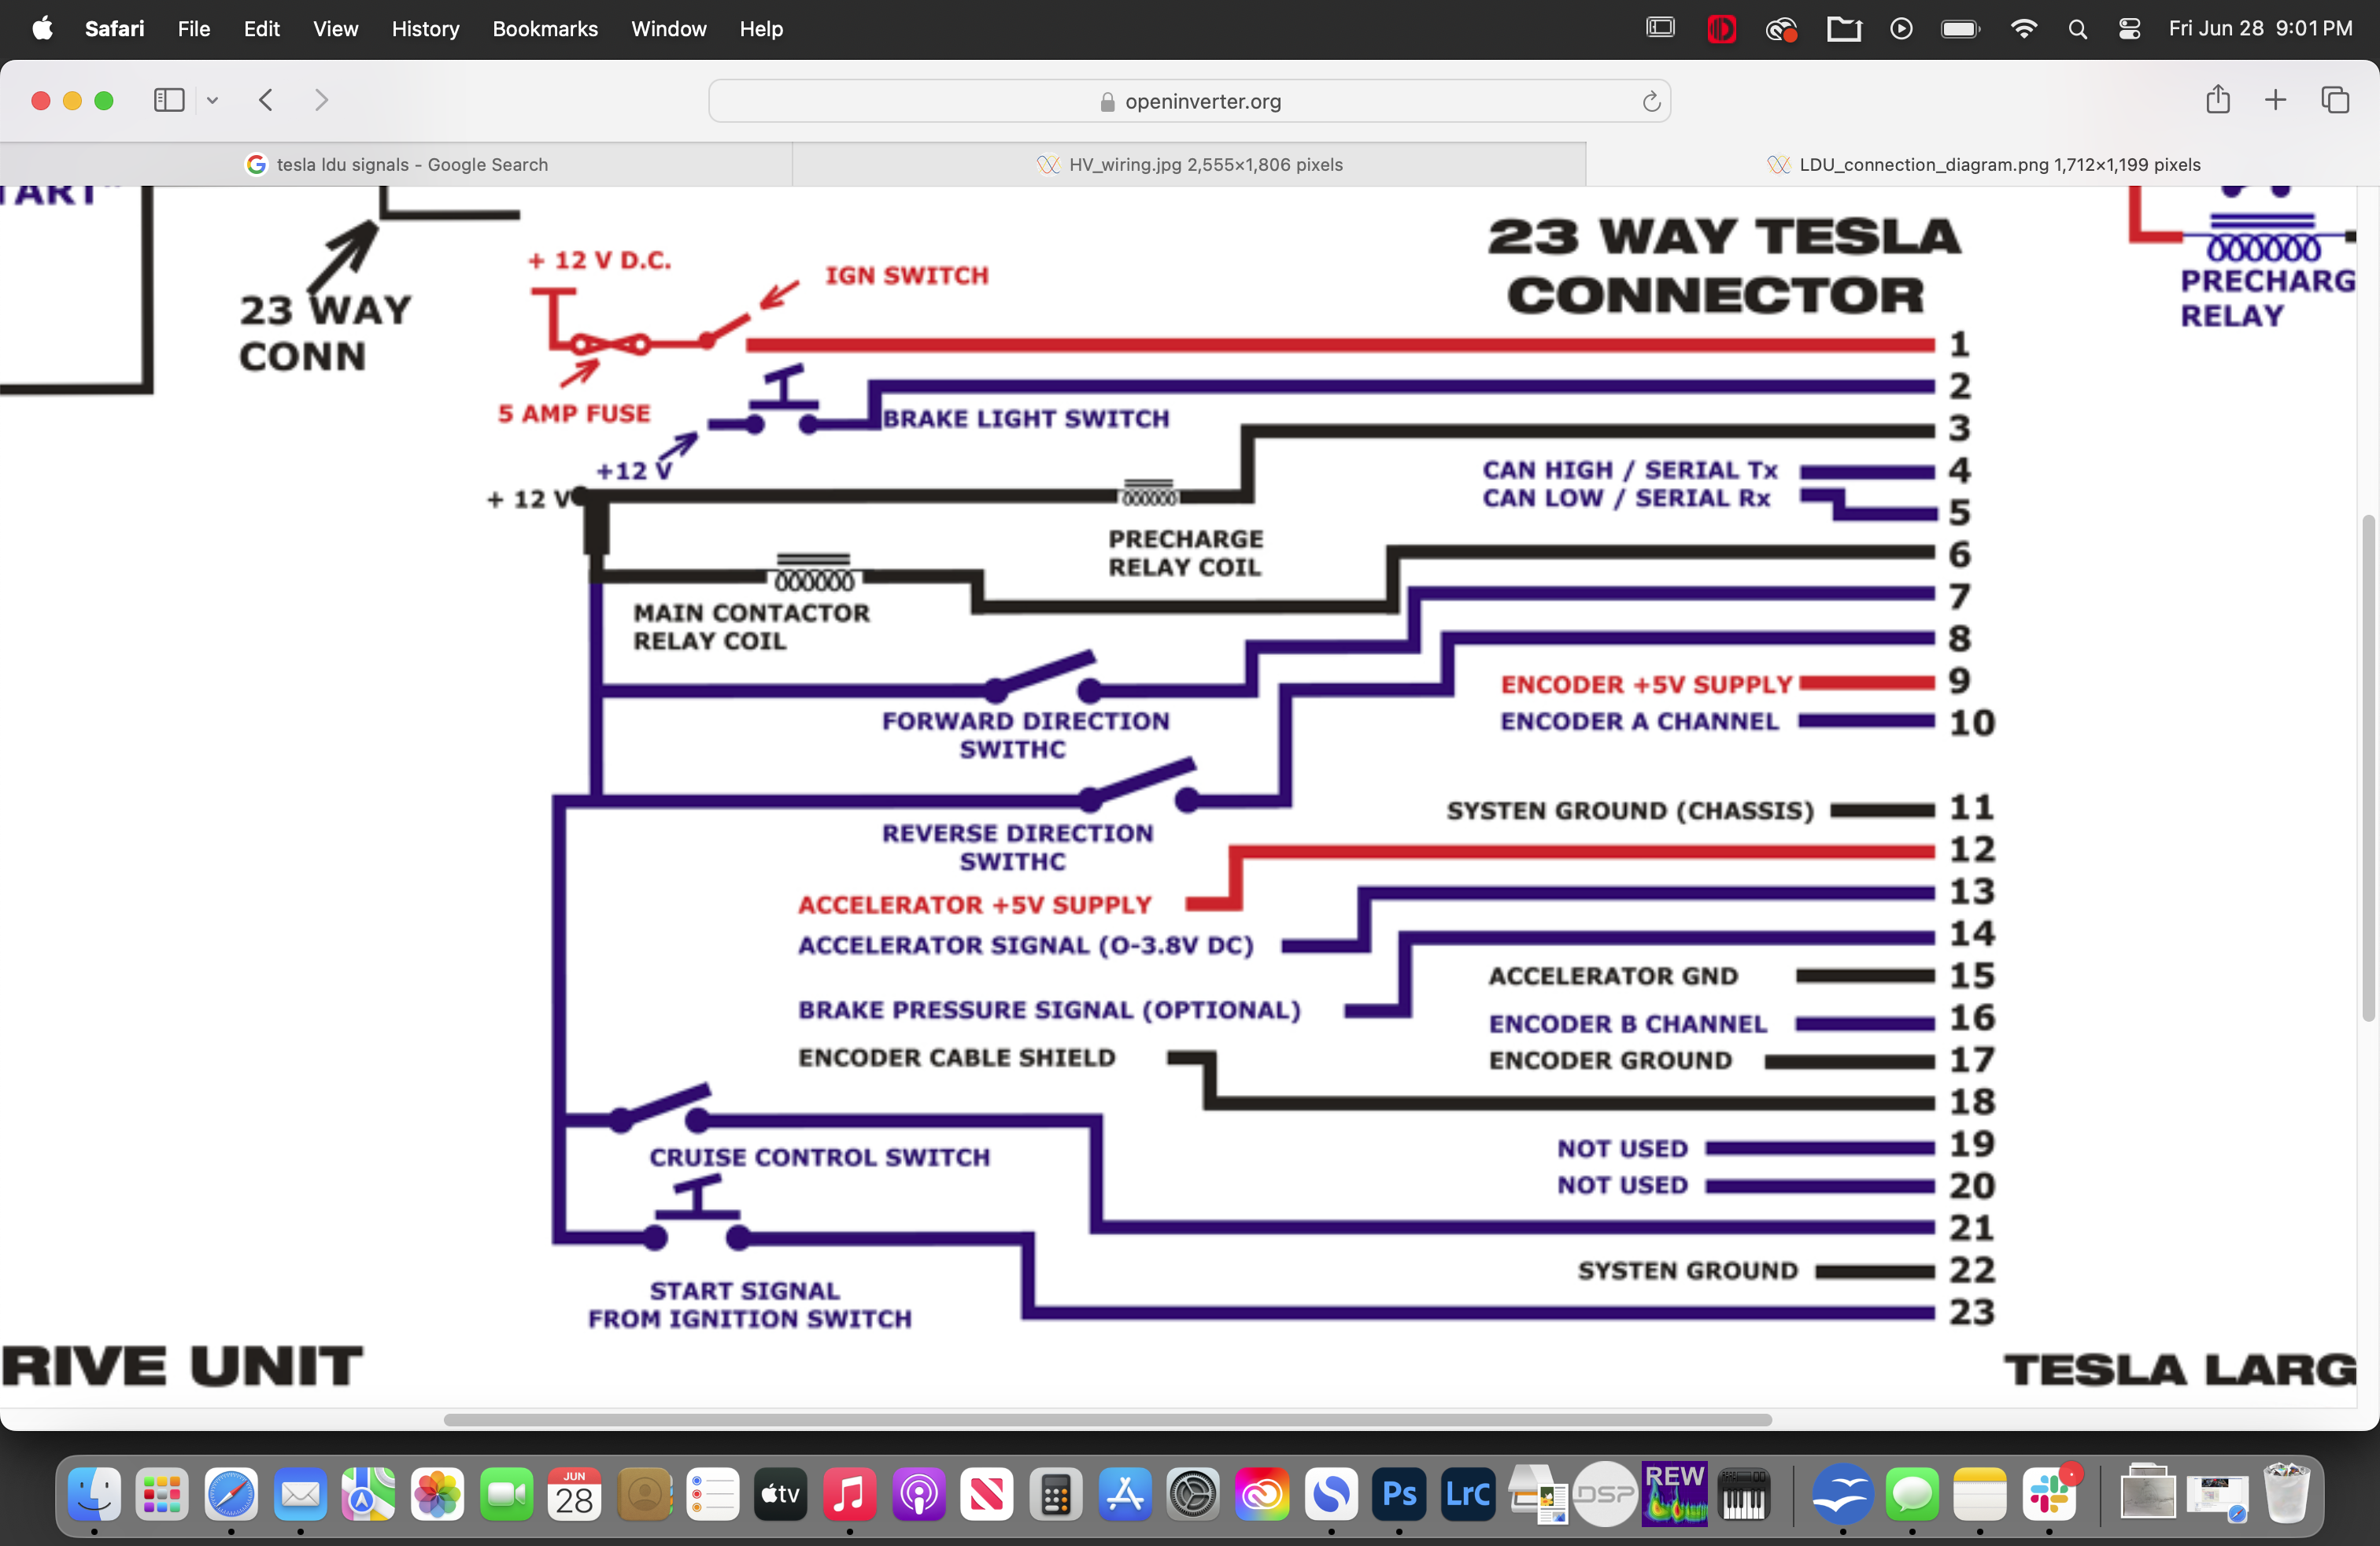Launch REW from the Dock
The width and height of the screenshot is (2380, 1546).
pyautogui.click(x=1675, y=1494)
